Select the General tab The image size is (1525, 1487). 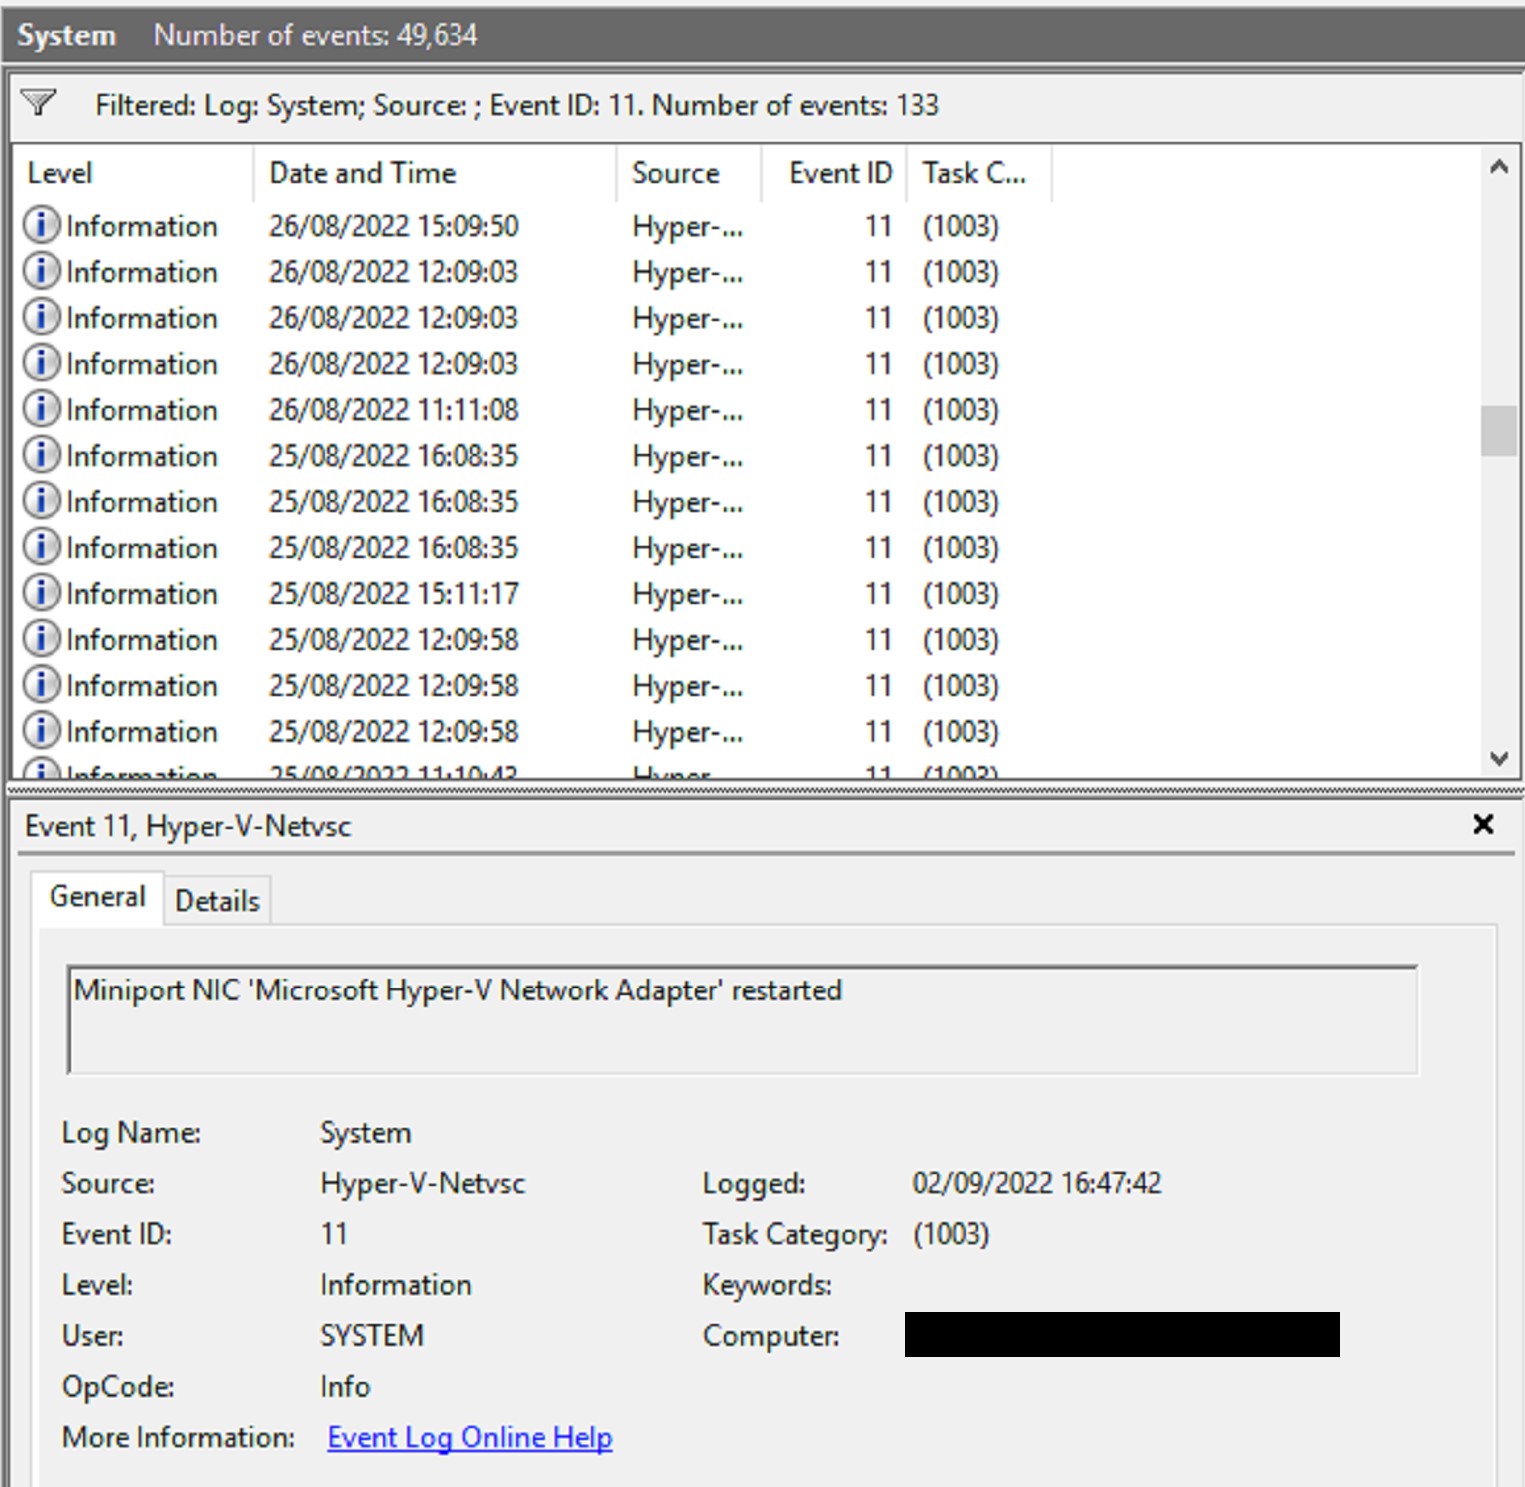(98, 897)
